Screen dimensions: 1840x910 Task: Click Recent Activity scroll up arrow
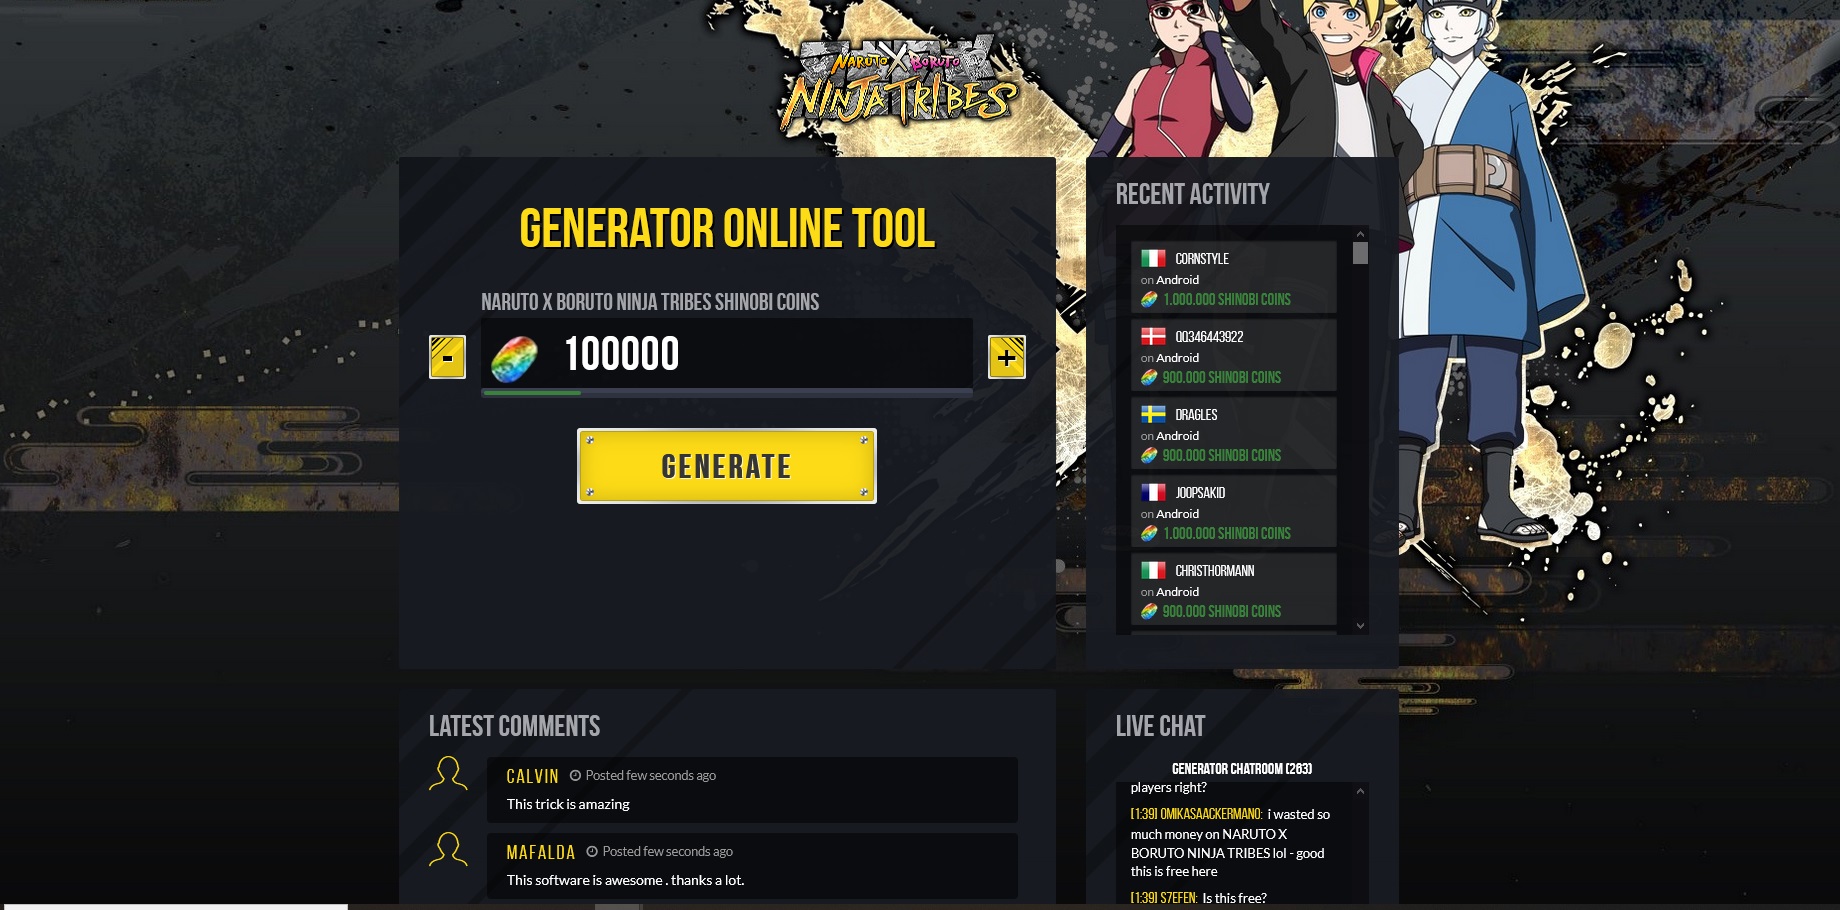[x=1360, y=234]
